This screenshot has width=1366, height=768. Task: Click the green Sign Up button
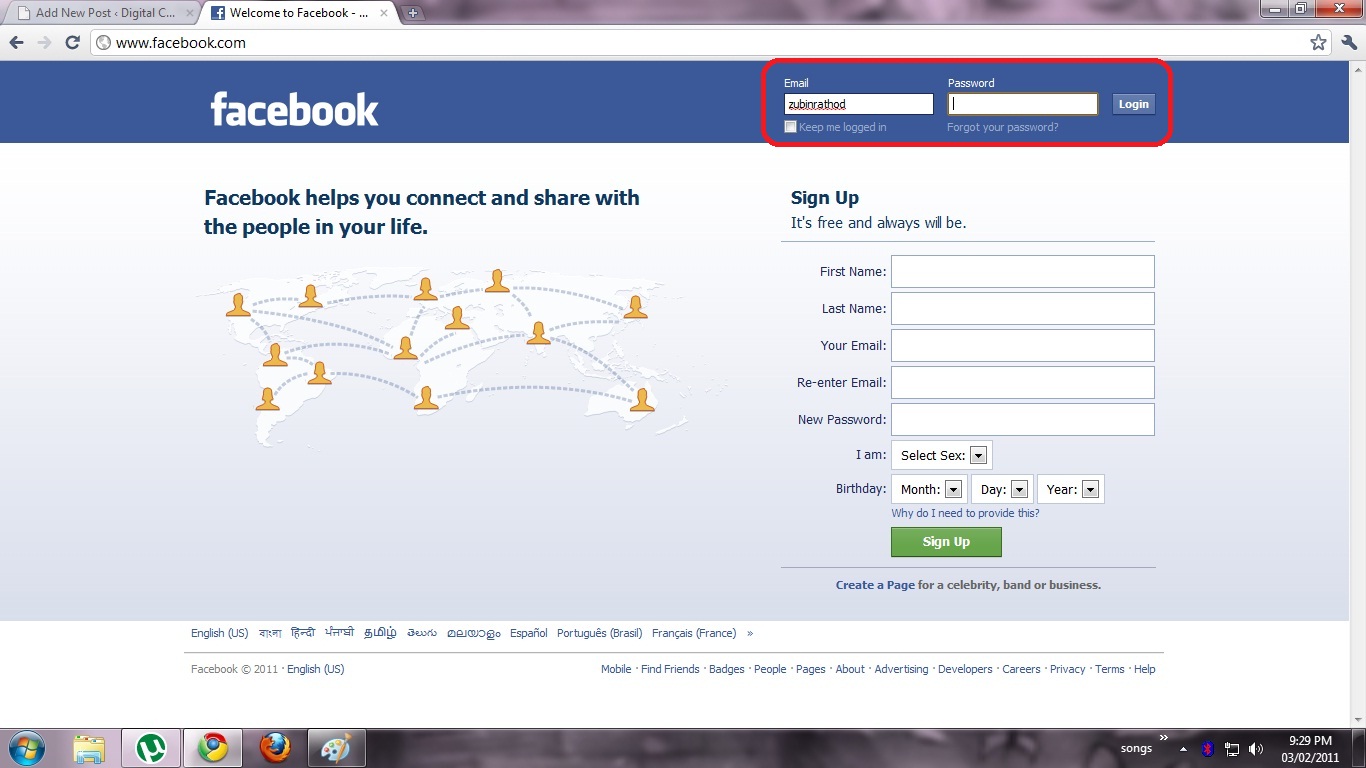tap(946, 542)
